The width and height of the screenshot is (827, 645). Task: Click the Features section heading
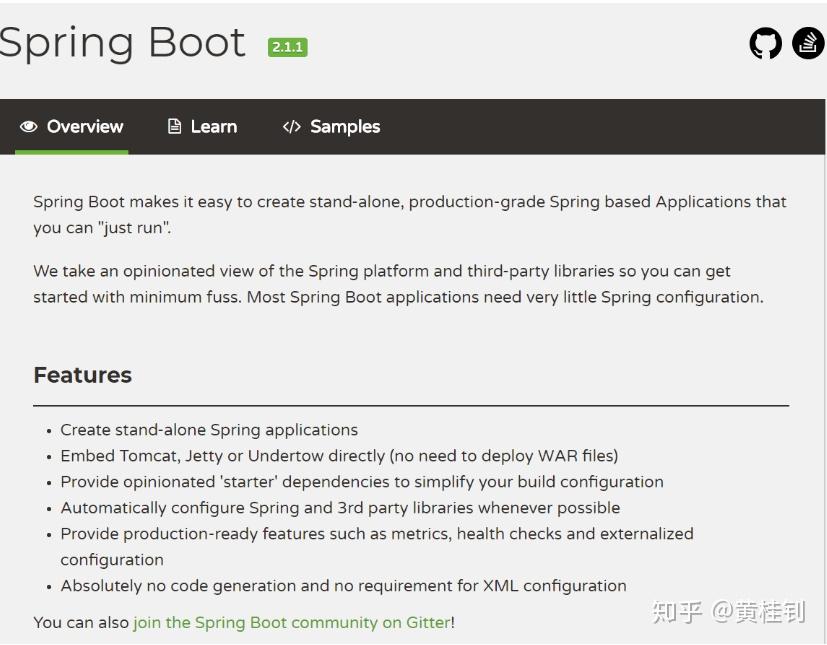pyautogui.click(x=82, y=375)
